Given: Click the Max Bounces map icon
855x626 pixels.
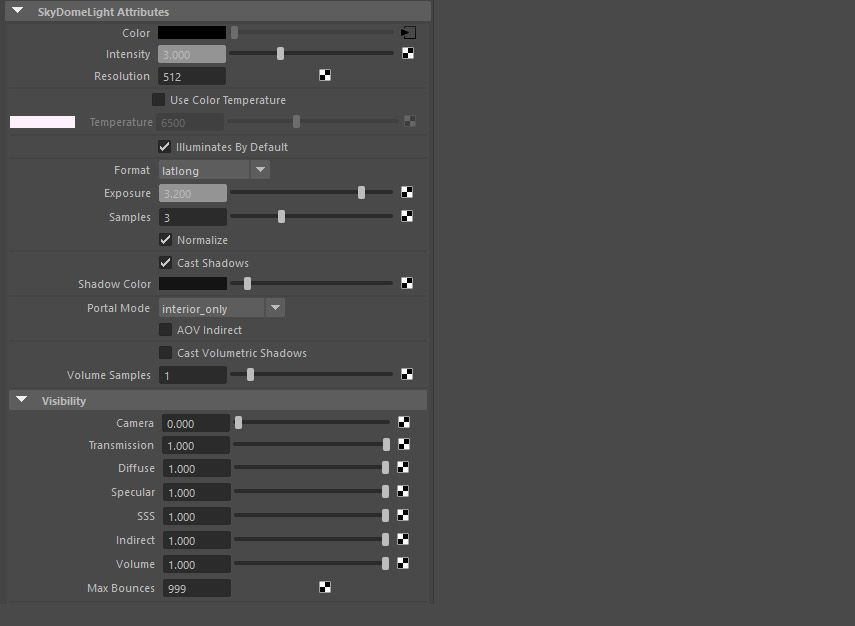Looking at the screenshot, I should [x=325, y=588].
